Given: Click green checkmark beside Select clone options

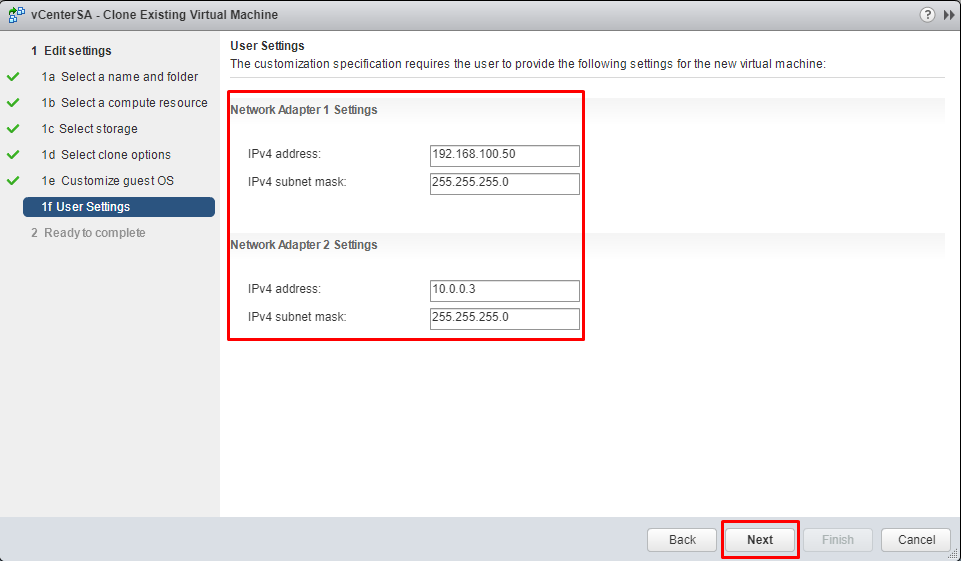Looking at the screenshot, I should click(13, 155).
